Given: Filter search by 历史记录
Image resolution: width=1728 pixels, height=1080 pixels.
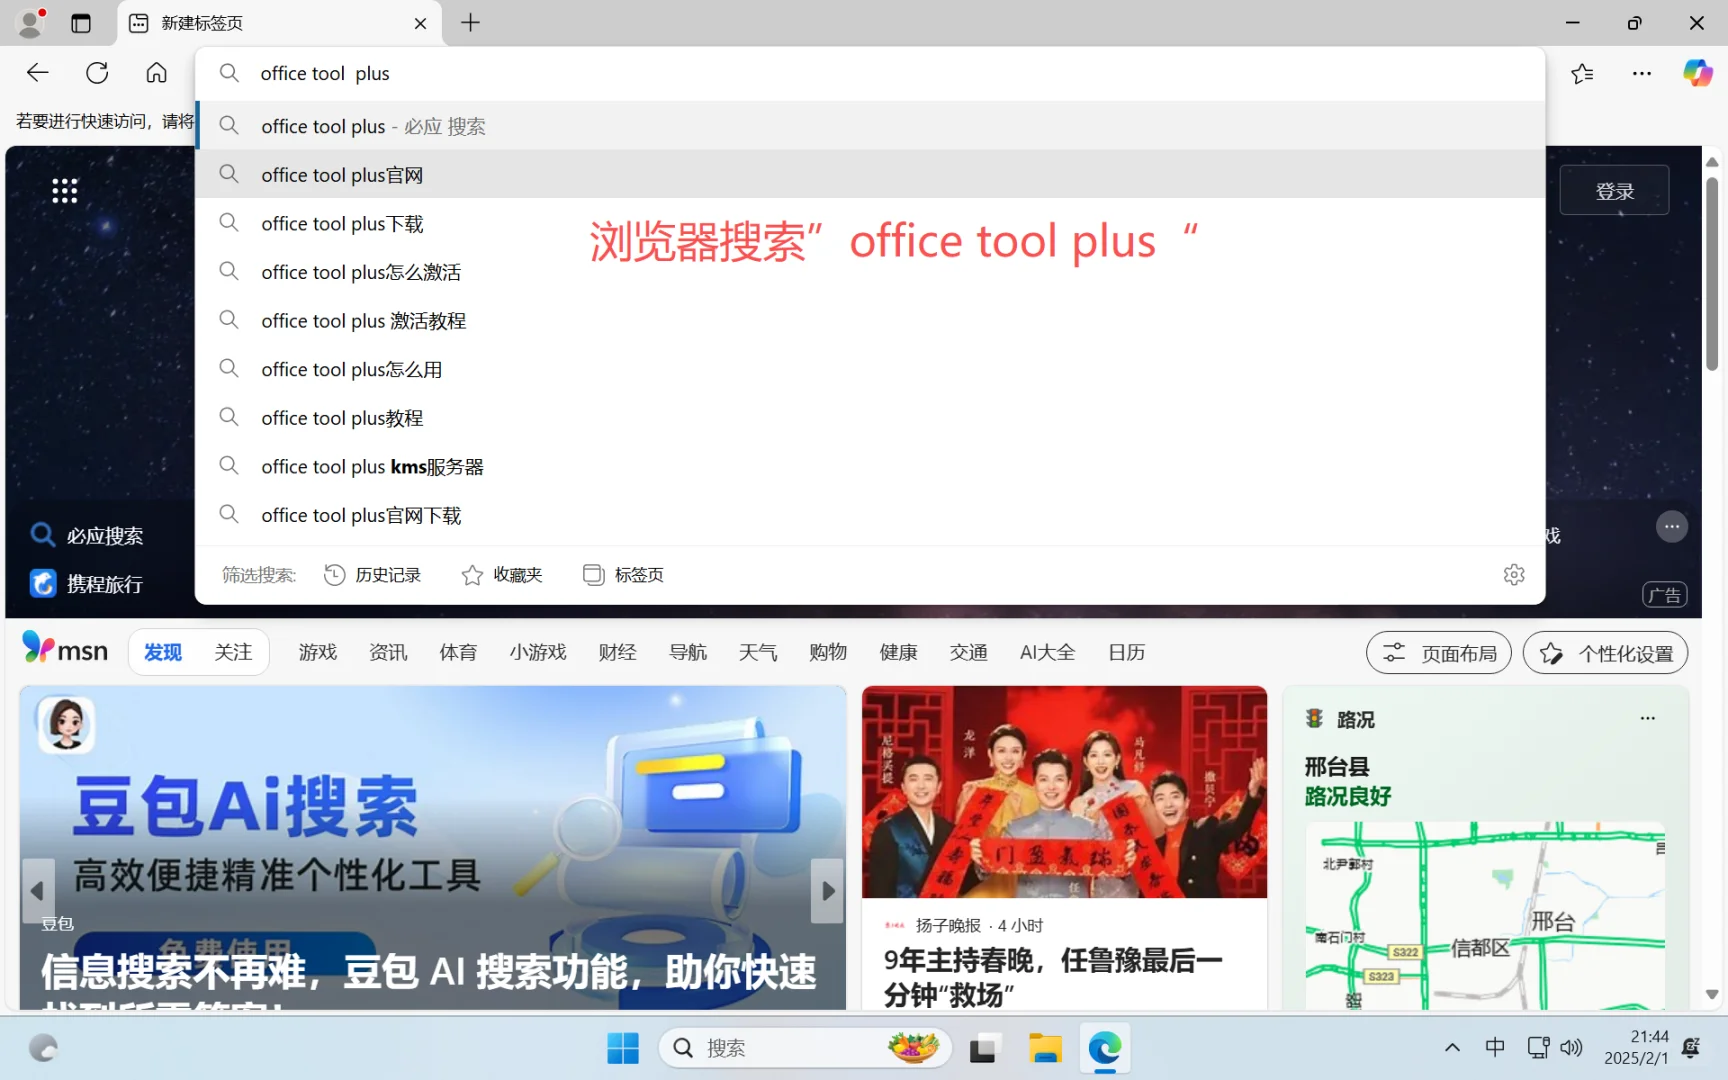Looking at the screenshot, I should coord(372,574).
